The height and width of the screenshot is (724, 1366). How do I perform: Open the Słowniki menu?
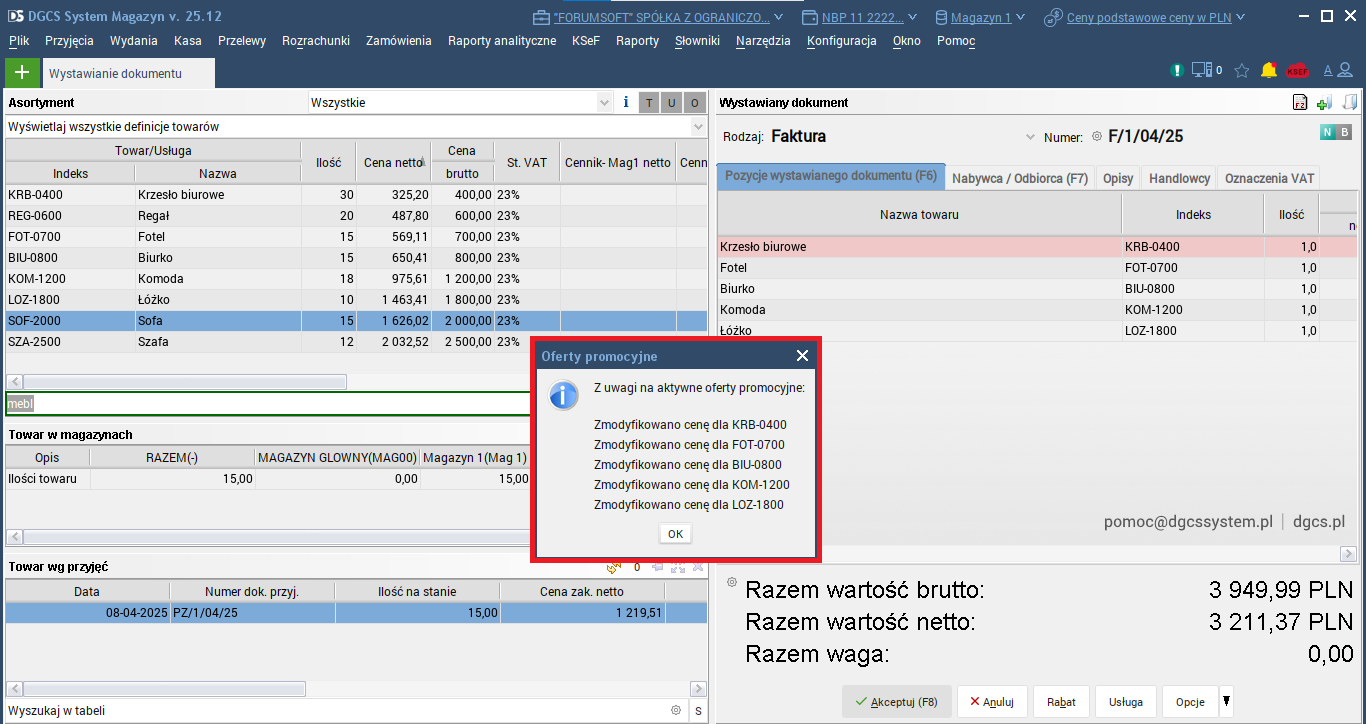pyautogui.click(x=698, y=41)
